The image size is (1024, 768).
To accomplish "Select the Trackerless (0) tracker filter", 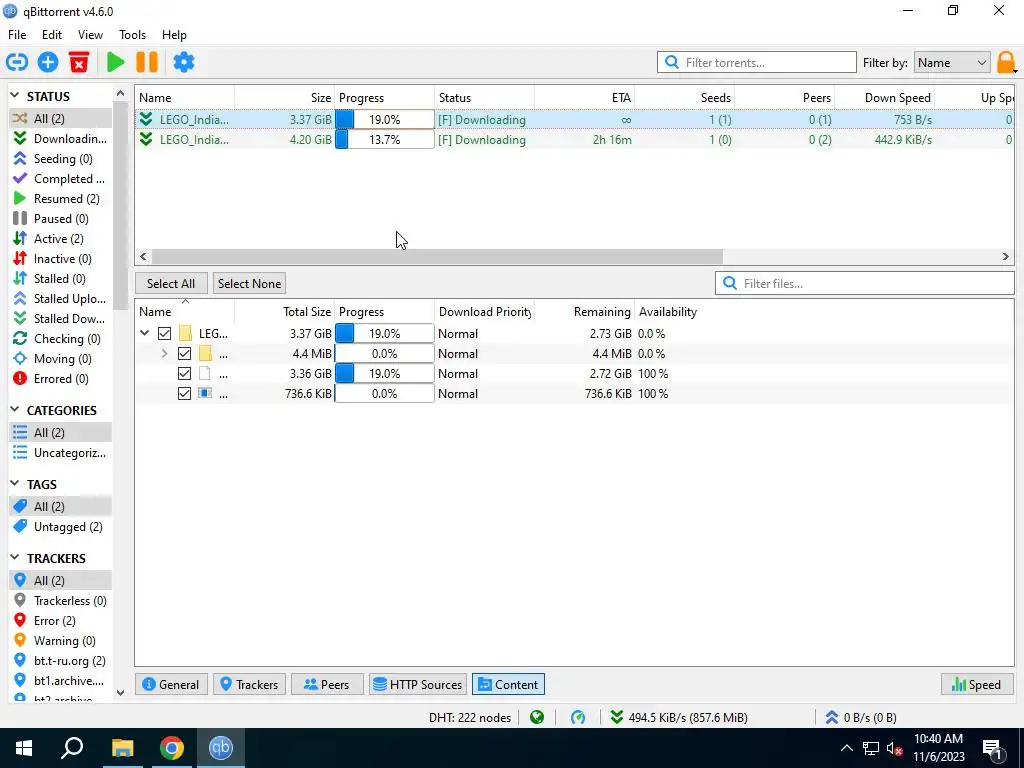I will [60, 601].
